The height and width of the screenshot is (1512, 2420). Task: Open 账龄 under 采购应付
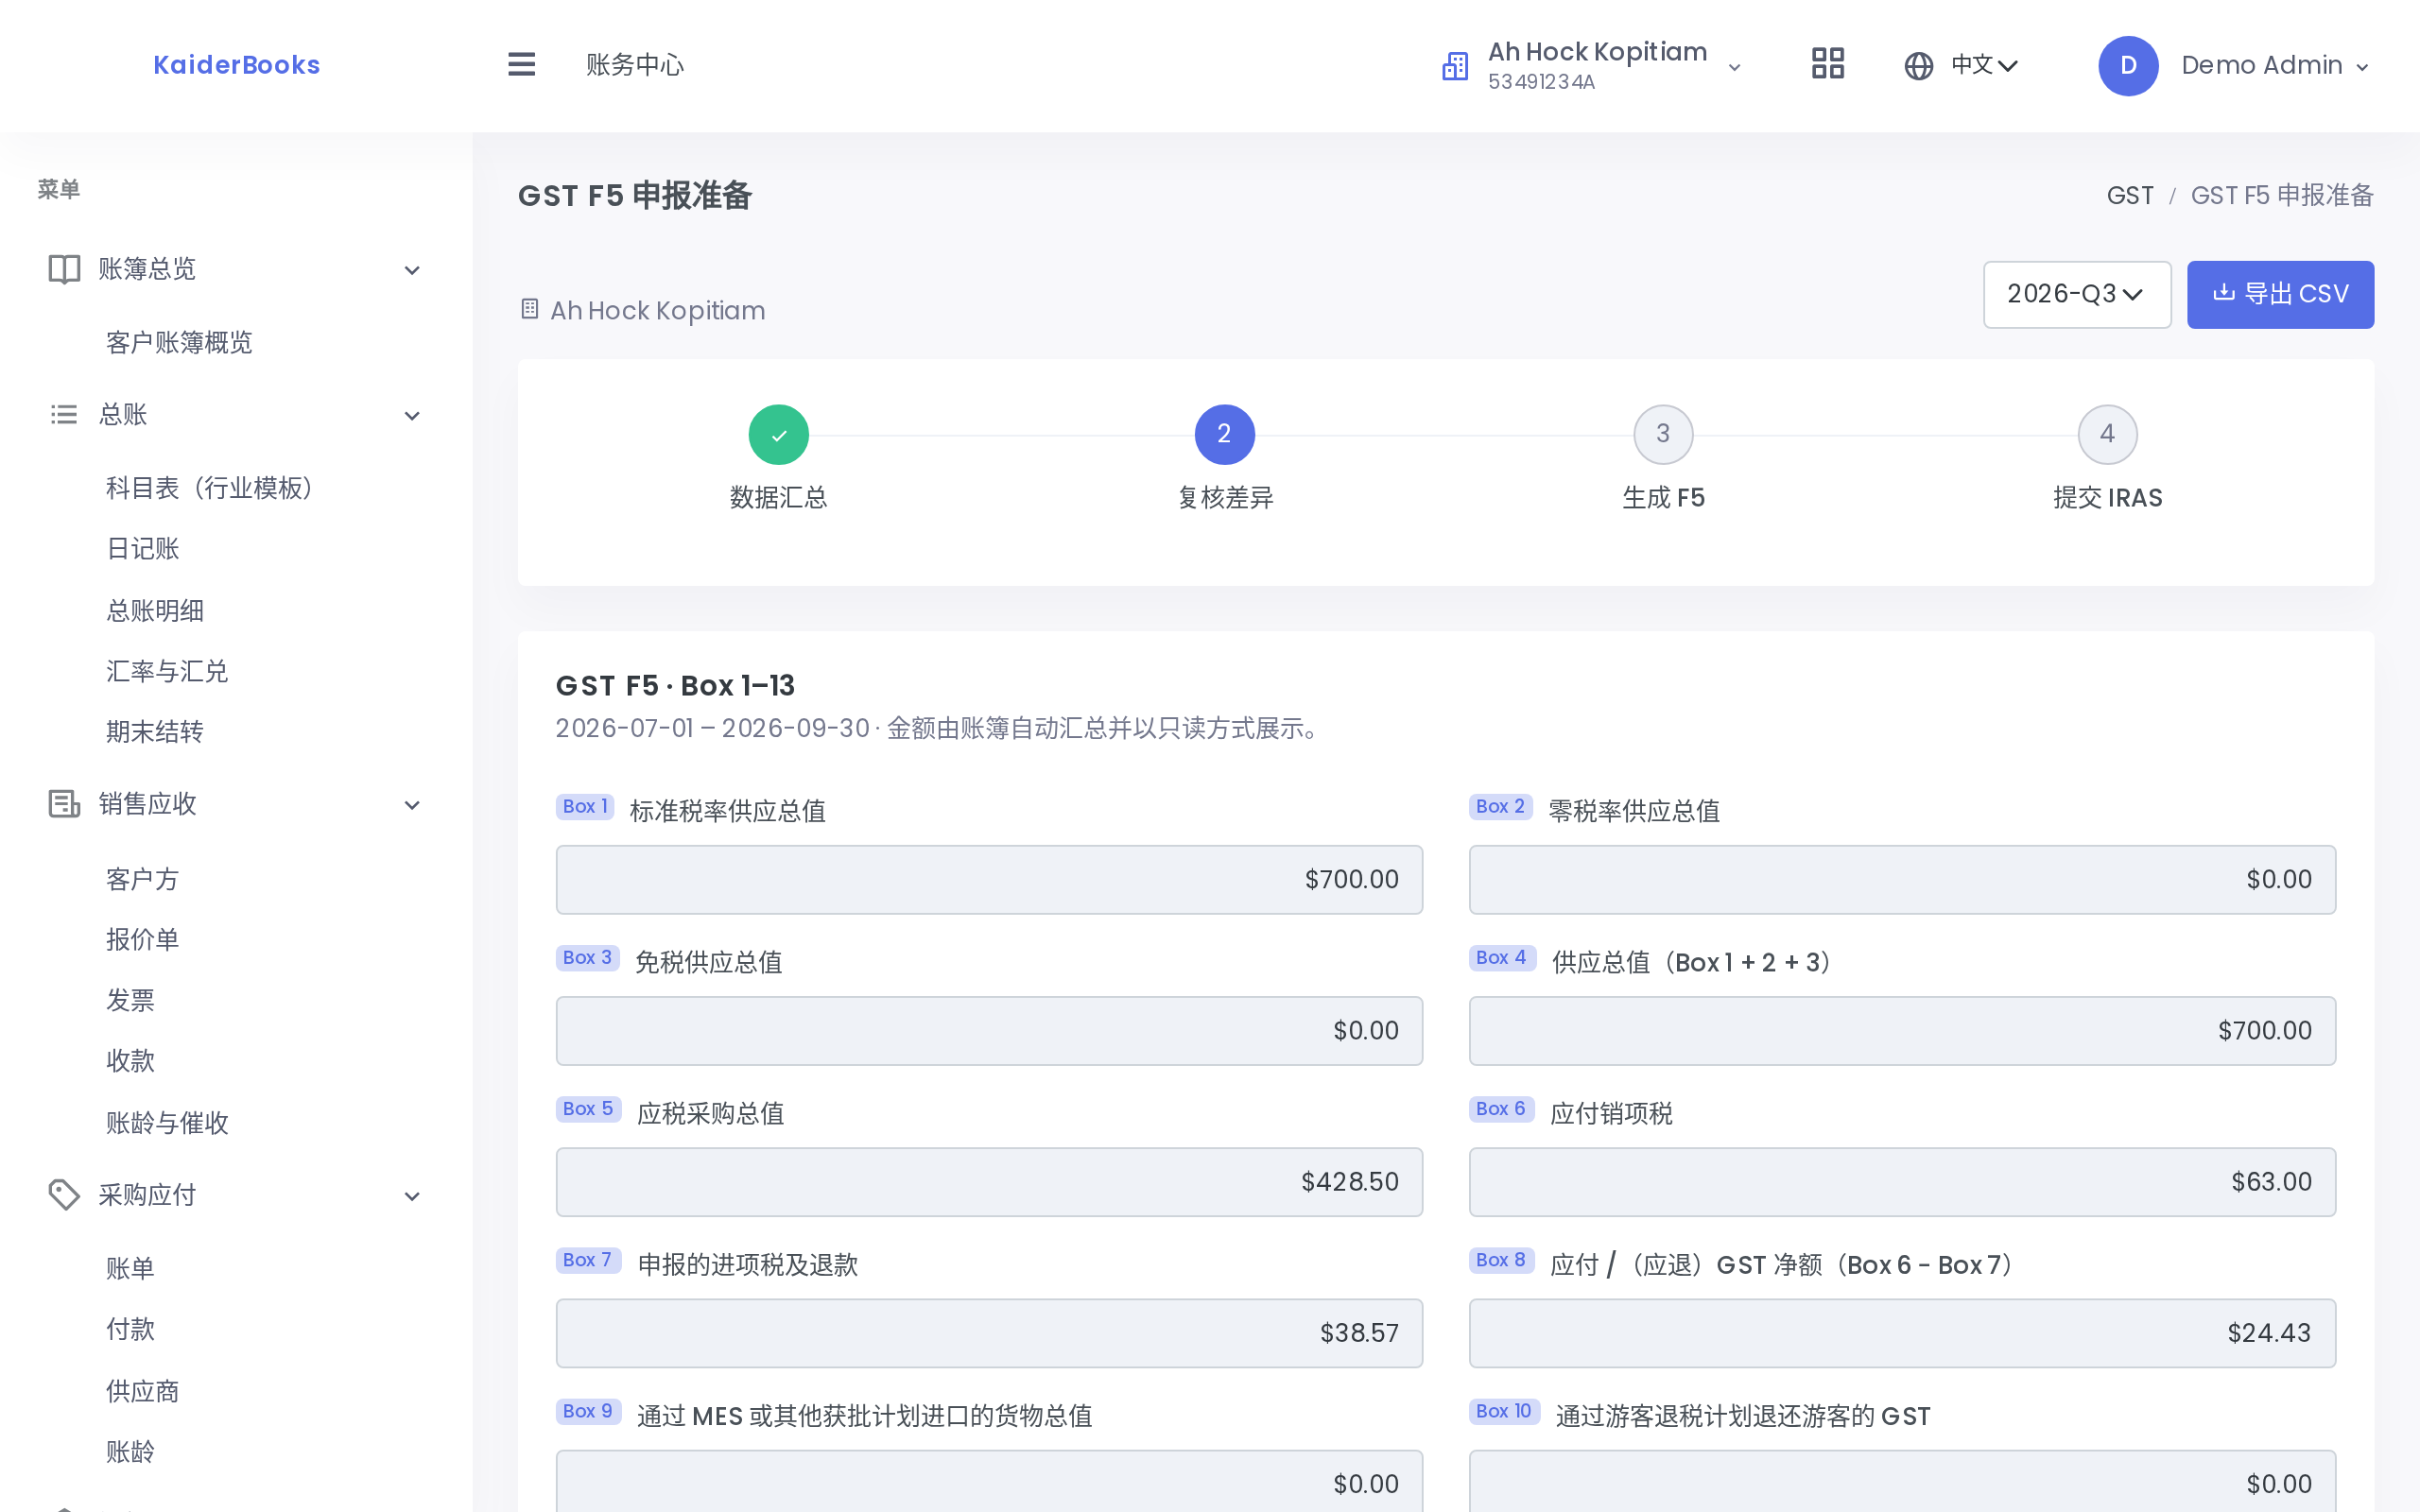[130, 1452]
